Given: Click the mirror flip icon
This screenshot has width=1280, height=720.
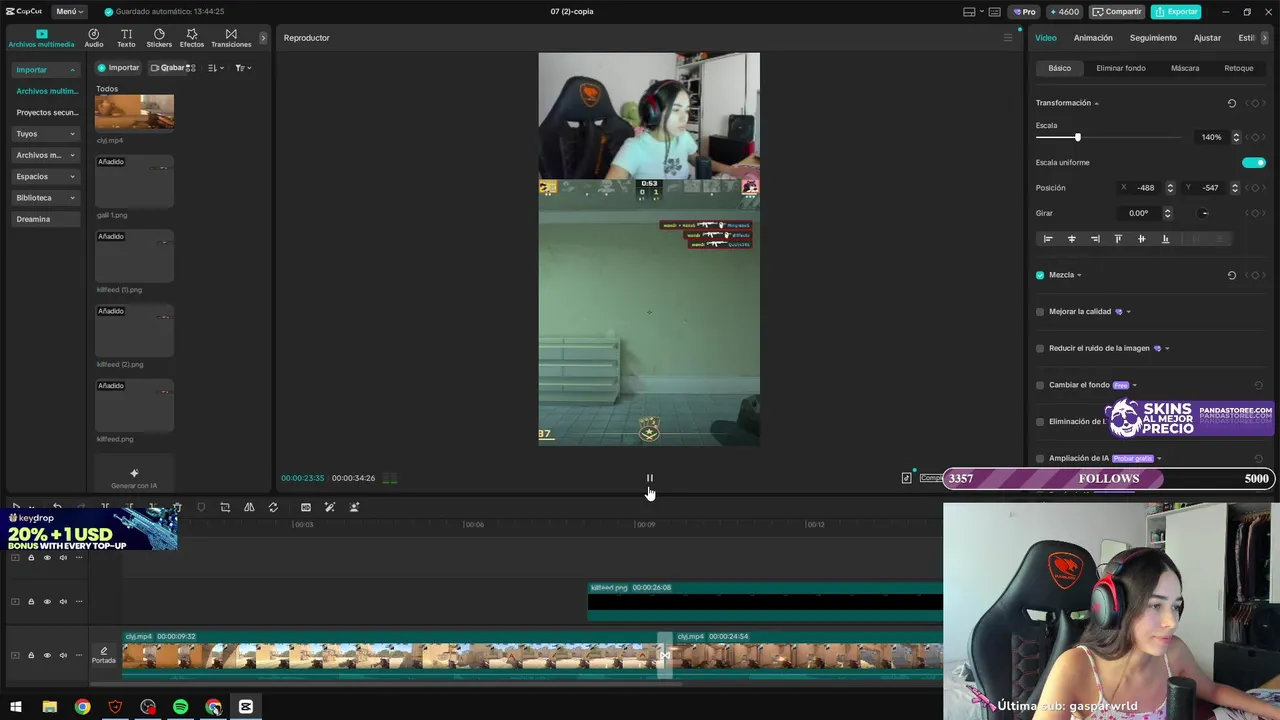Looking at the screenshot, I should pyautogui.click(x=249, y=507).
